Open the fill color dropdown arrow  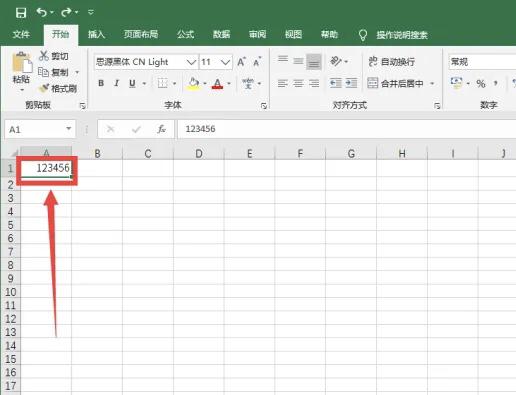[205, 83]
